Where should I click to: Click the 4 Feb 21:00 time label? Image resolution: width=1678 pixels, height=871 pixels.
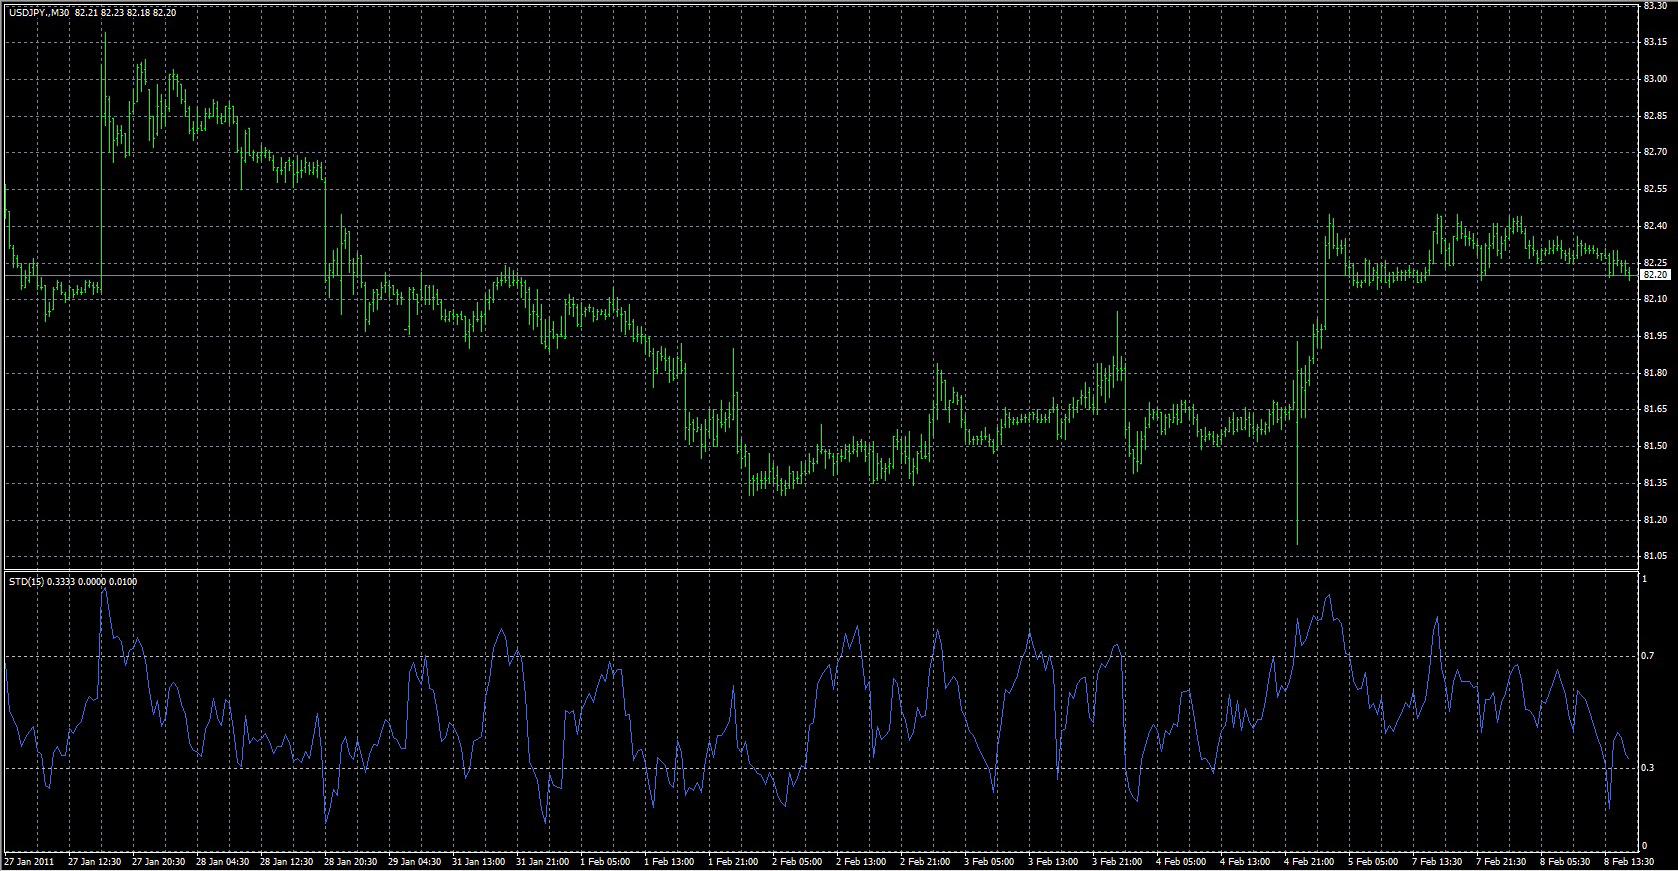(1311, 861)
